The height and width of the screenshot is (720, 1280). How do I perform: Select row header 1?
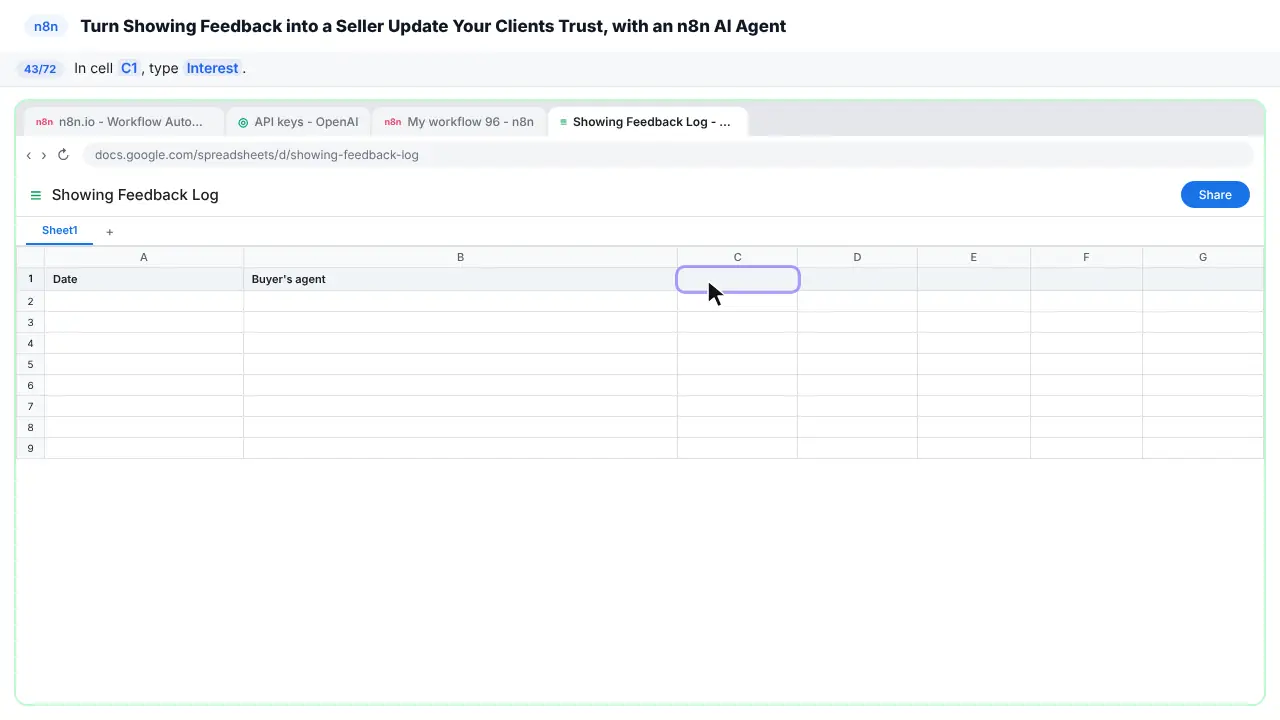(x=31, y=279)
